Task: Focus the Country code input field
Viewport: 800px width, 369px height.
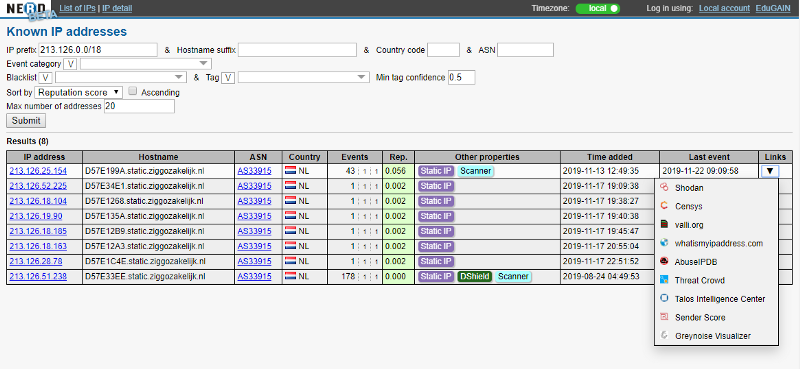Action: pos(443,50)
